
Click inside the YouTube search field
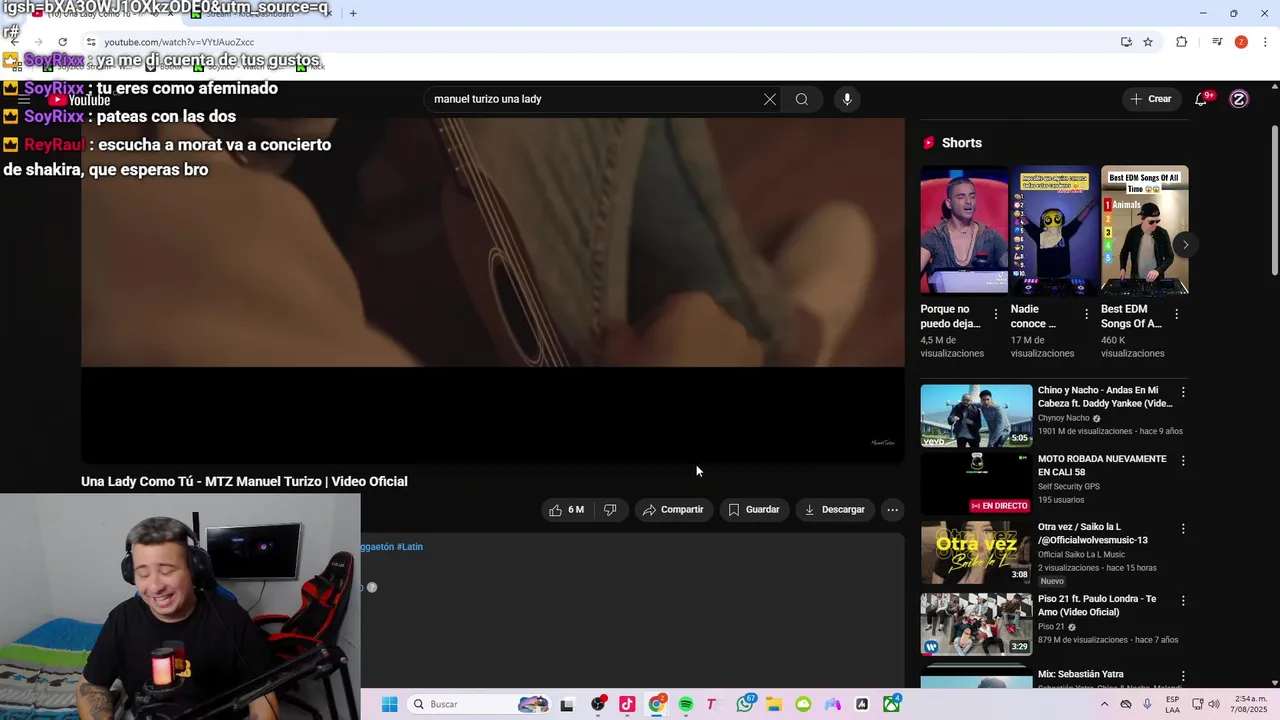[x=595, y=99]
